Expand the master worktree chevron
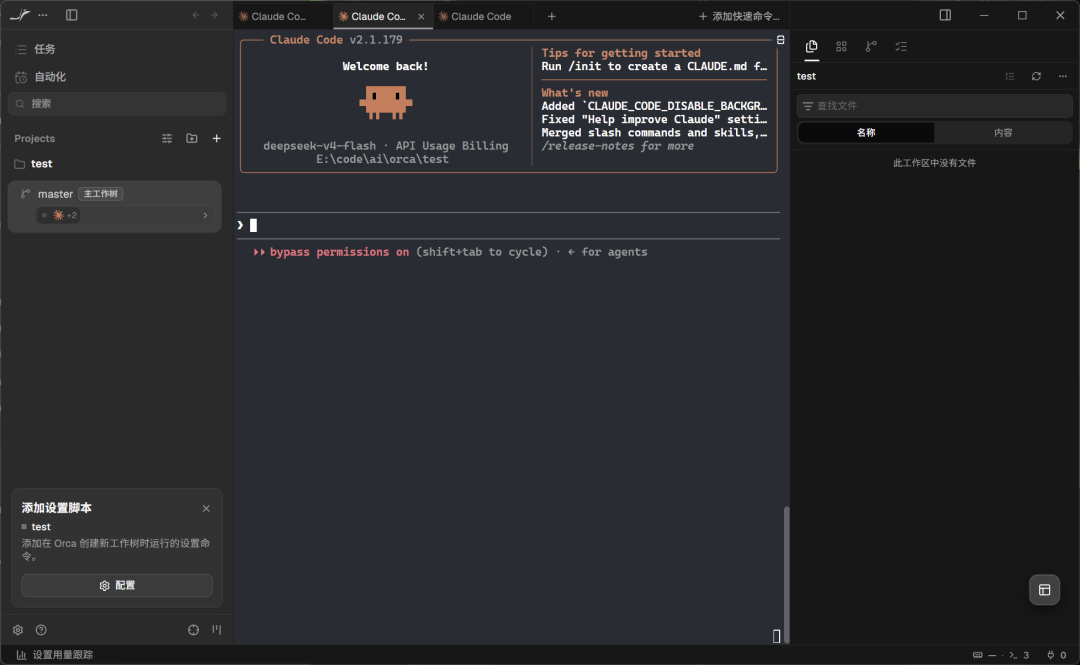Screen dimensions: 1080x665 [205, 216]
